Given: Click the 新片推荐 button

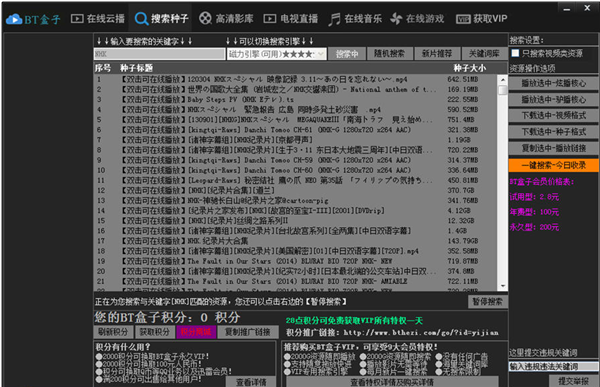Looking at the screenshot, I should (x=437, y=54).
